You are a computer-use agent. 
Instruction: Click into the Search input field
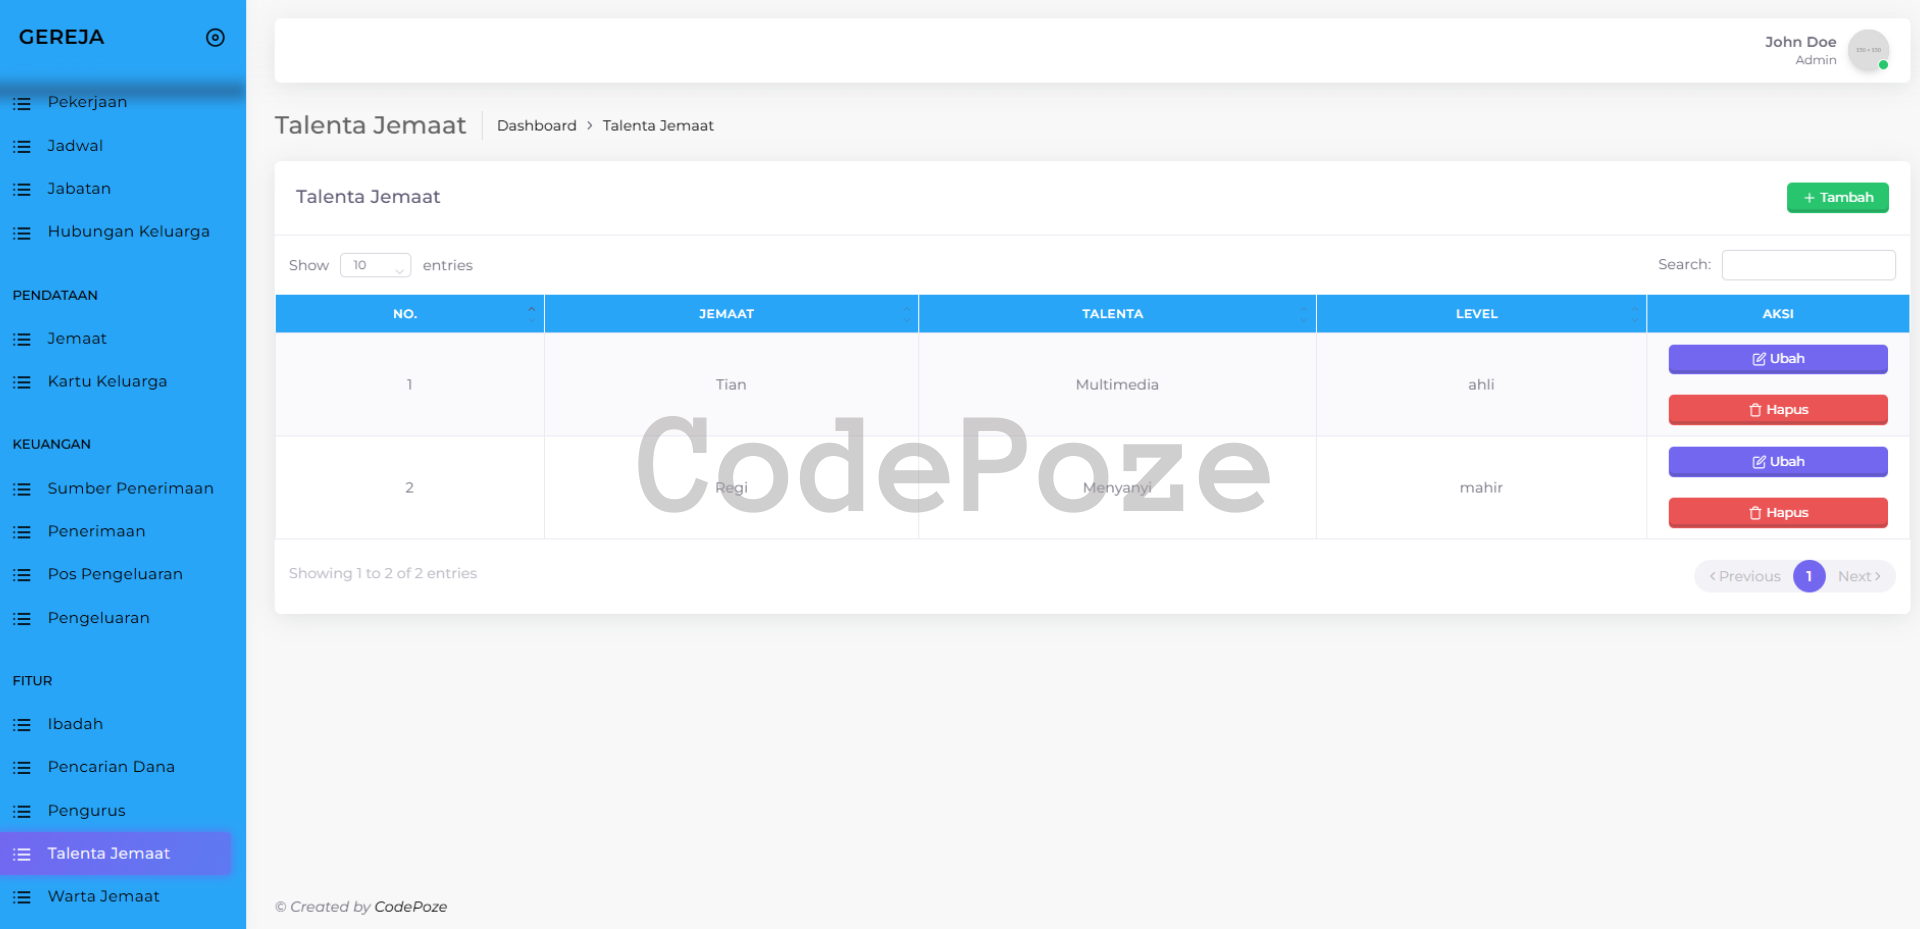(x=1807, y=265)
